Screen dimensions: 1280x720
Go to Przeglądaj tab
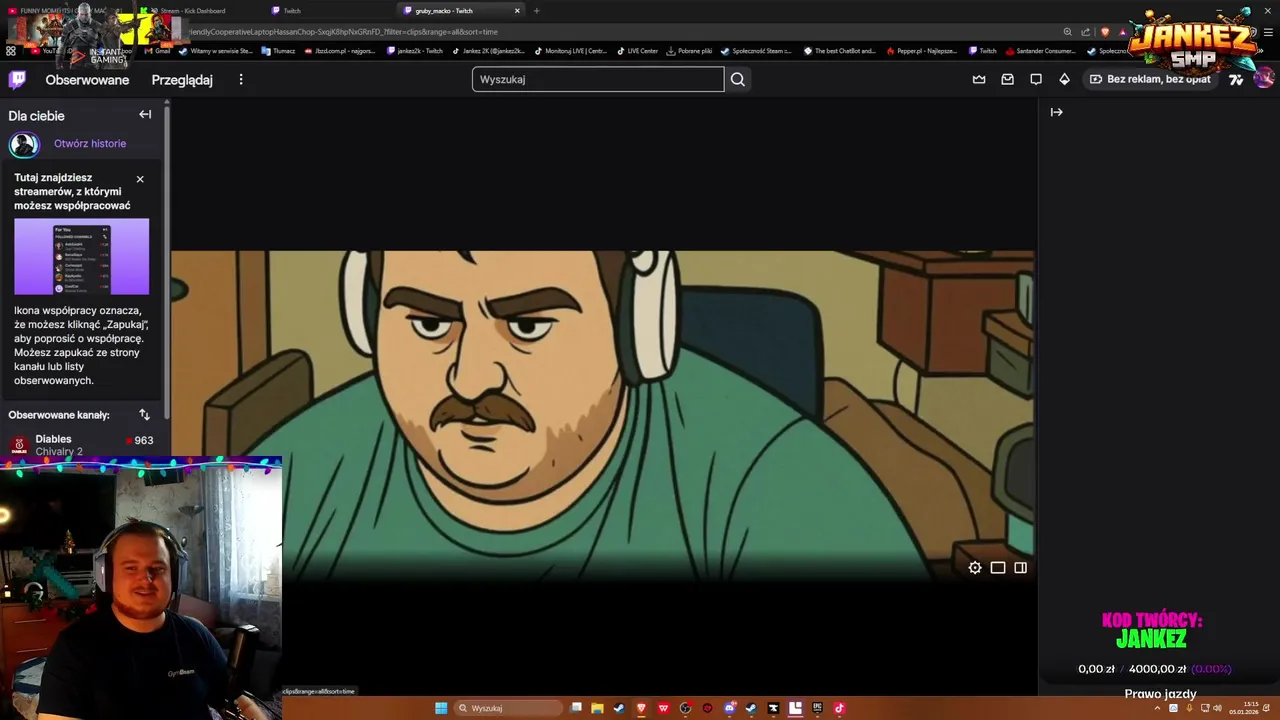pyautogui.click(x=182, y=80)
